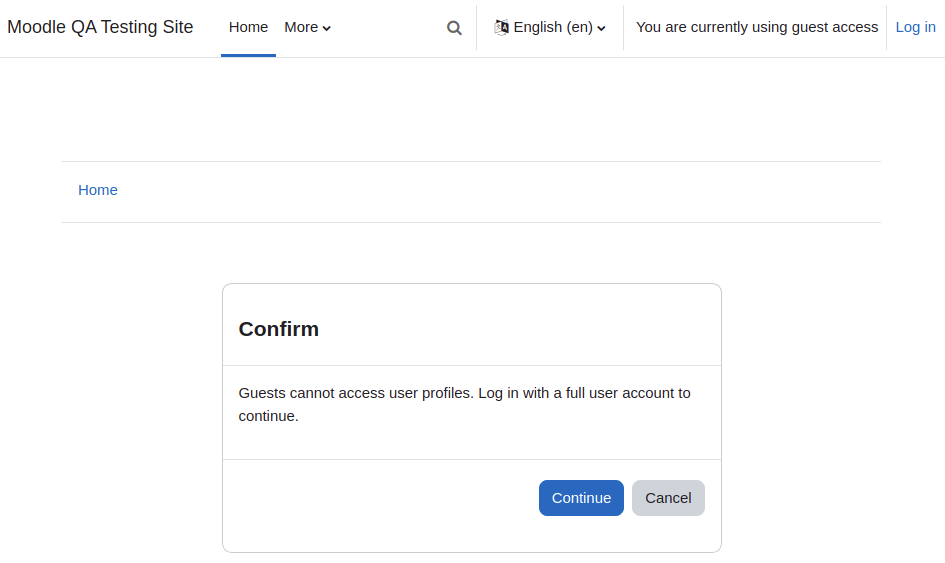Open the English (en) language dropdown
The height and width of the screenshot is (563, 945).
click(x=550, y=27)
